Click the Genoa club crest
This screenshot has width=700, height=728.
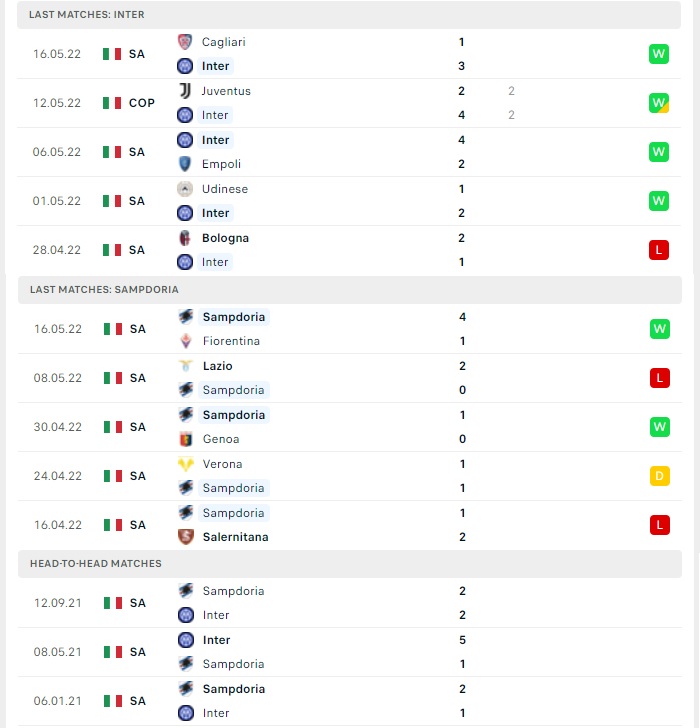click(x=186, y=439)
